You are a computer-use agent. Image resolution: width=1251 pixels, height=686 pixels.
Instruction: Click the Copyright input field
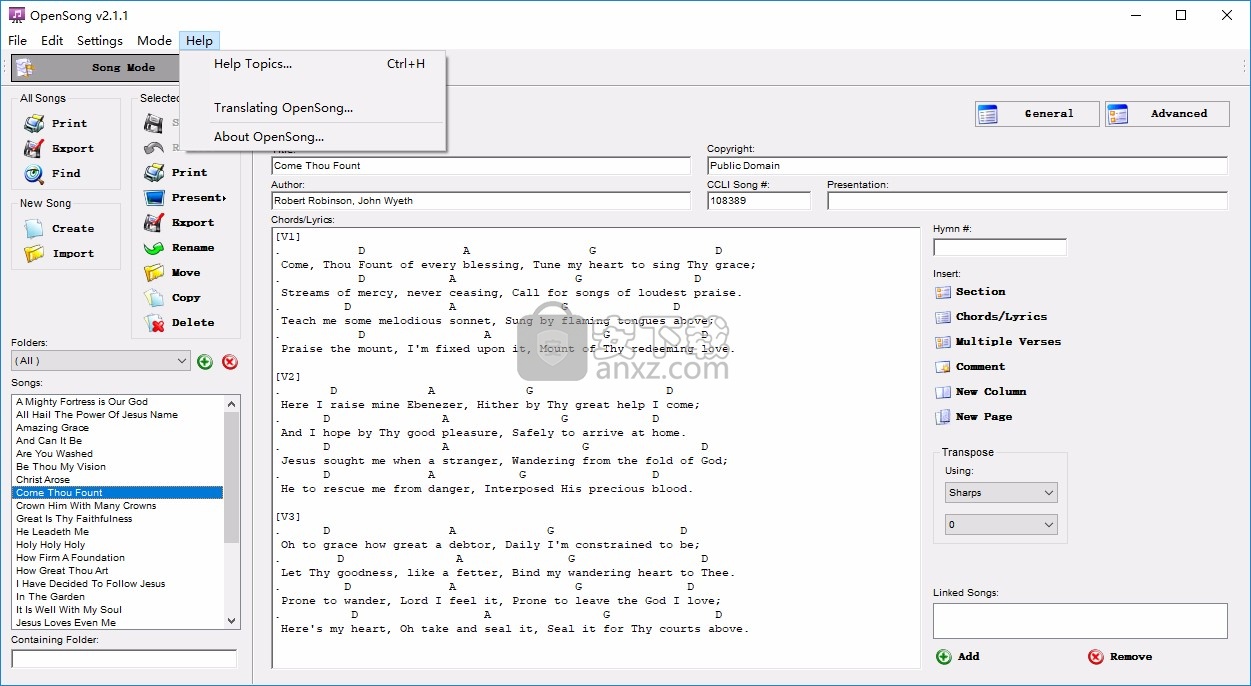pyautogui.click(x=967, y=166)
